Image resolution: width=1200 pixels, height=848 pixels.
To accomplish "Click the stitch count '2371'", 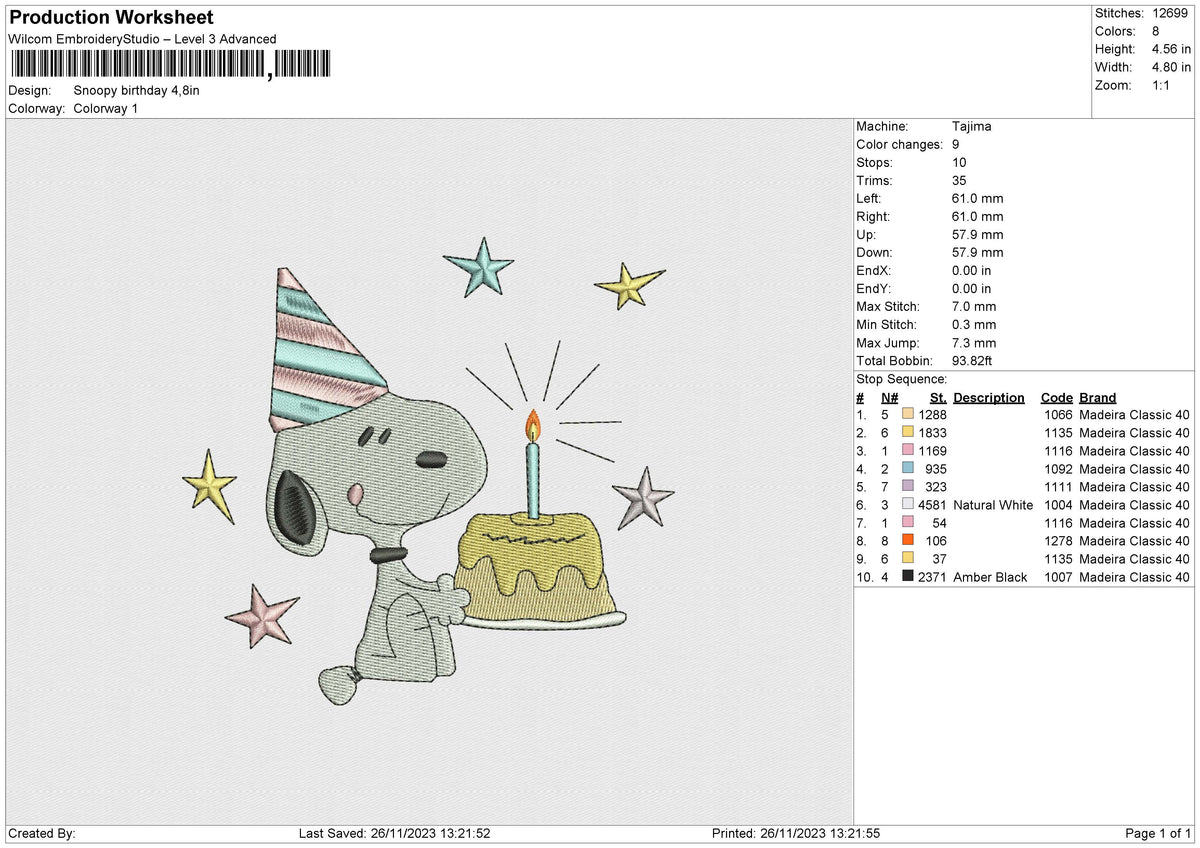I will [x=932, y=577].
